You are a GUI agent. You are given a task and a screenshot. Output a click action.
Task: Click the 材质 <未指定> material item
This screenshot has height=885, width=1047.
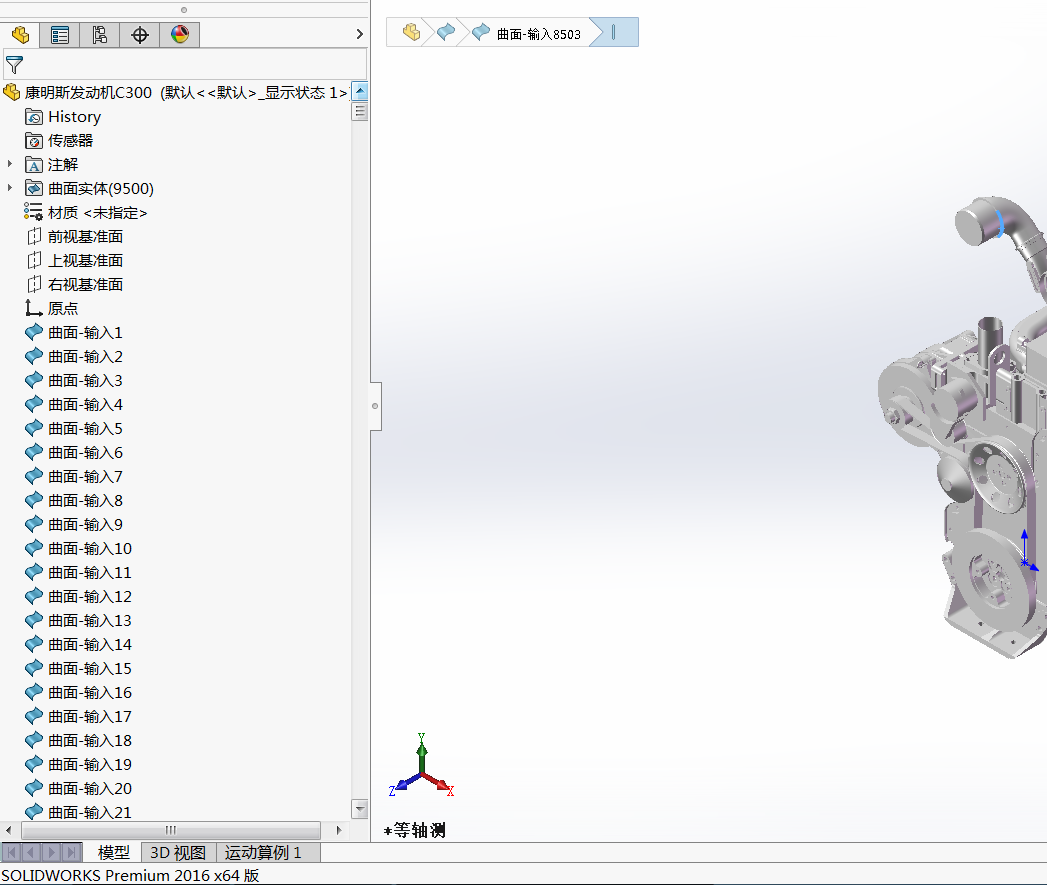85,212
